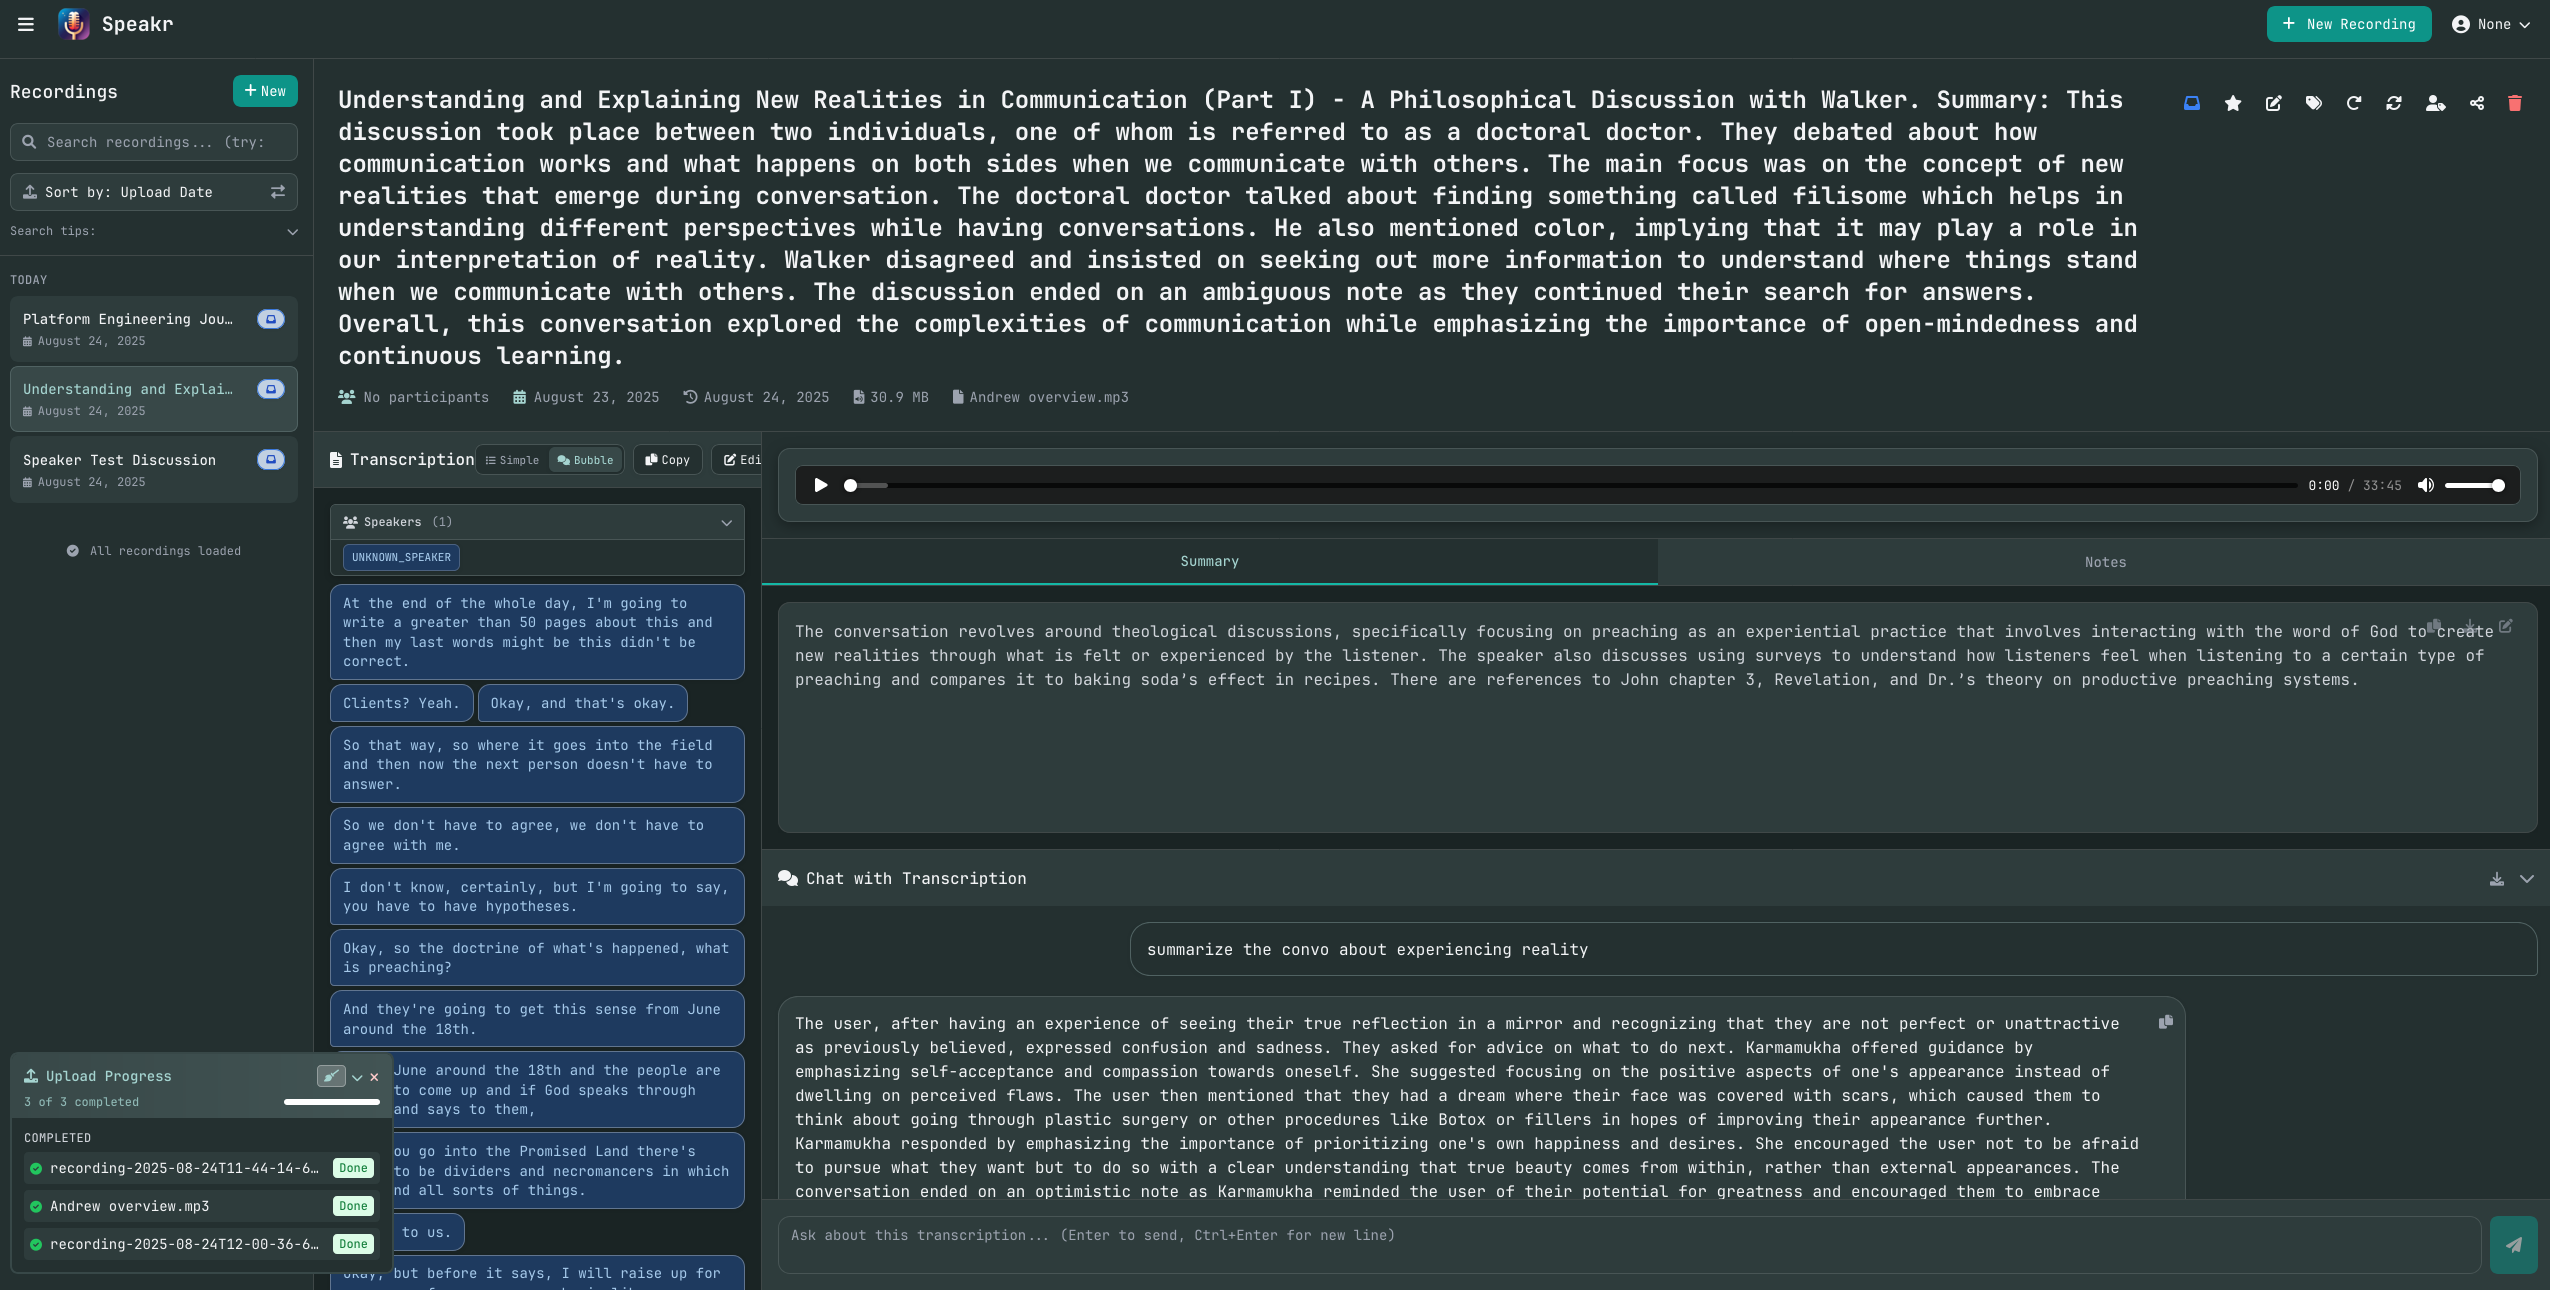
Task: Click the inbox icon in recording header
Action: point(2191,103)
